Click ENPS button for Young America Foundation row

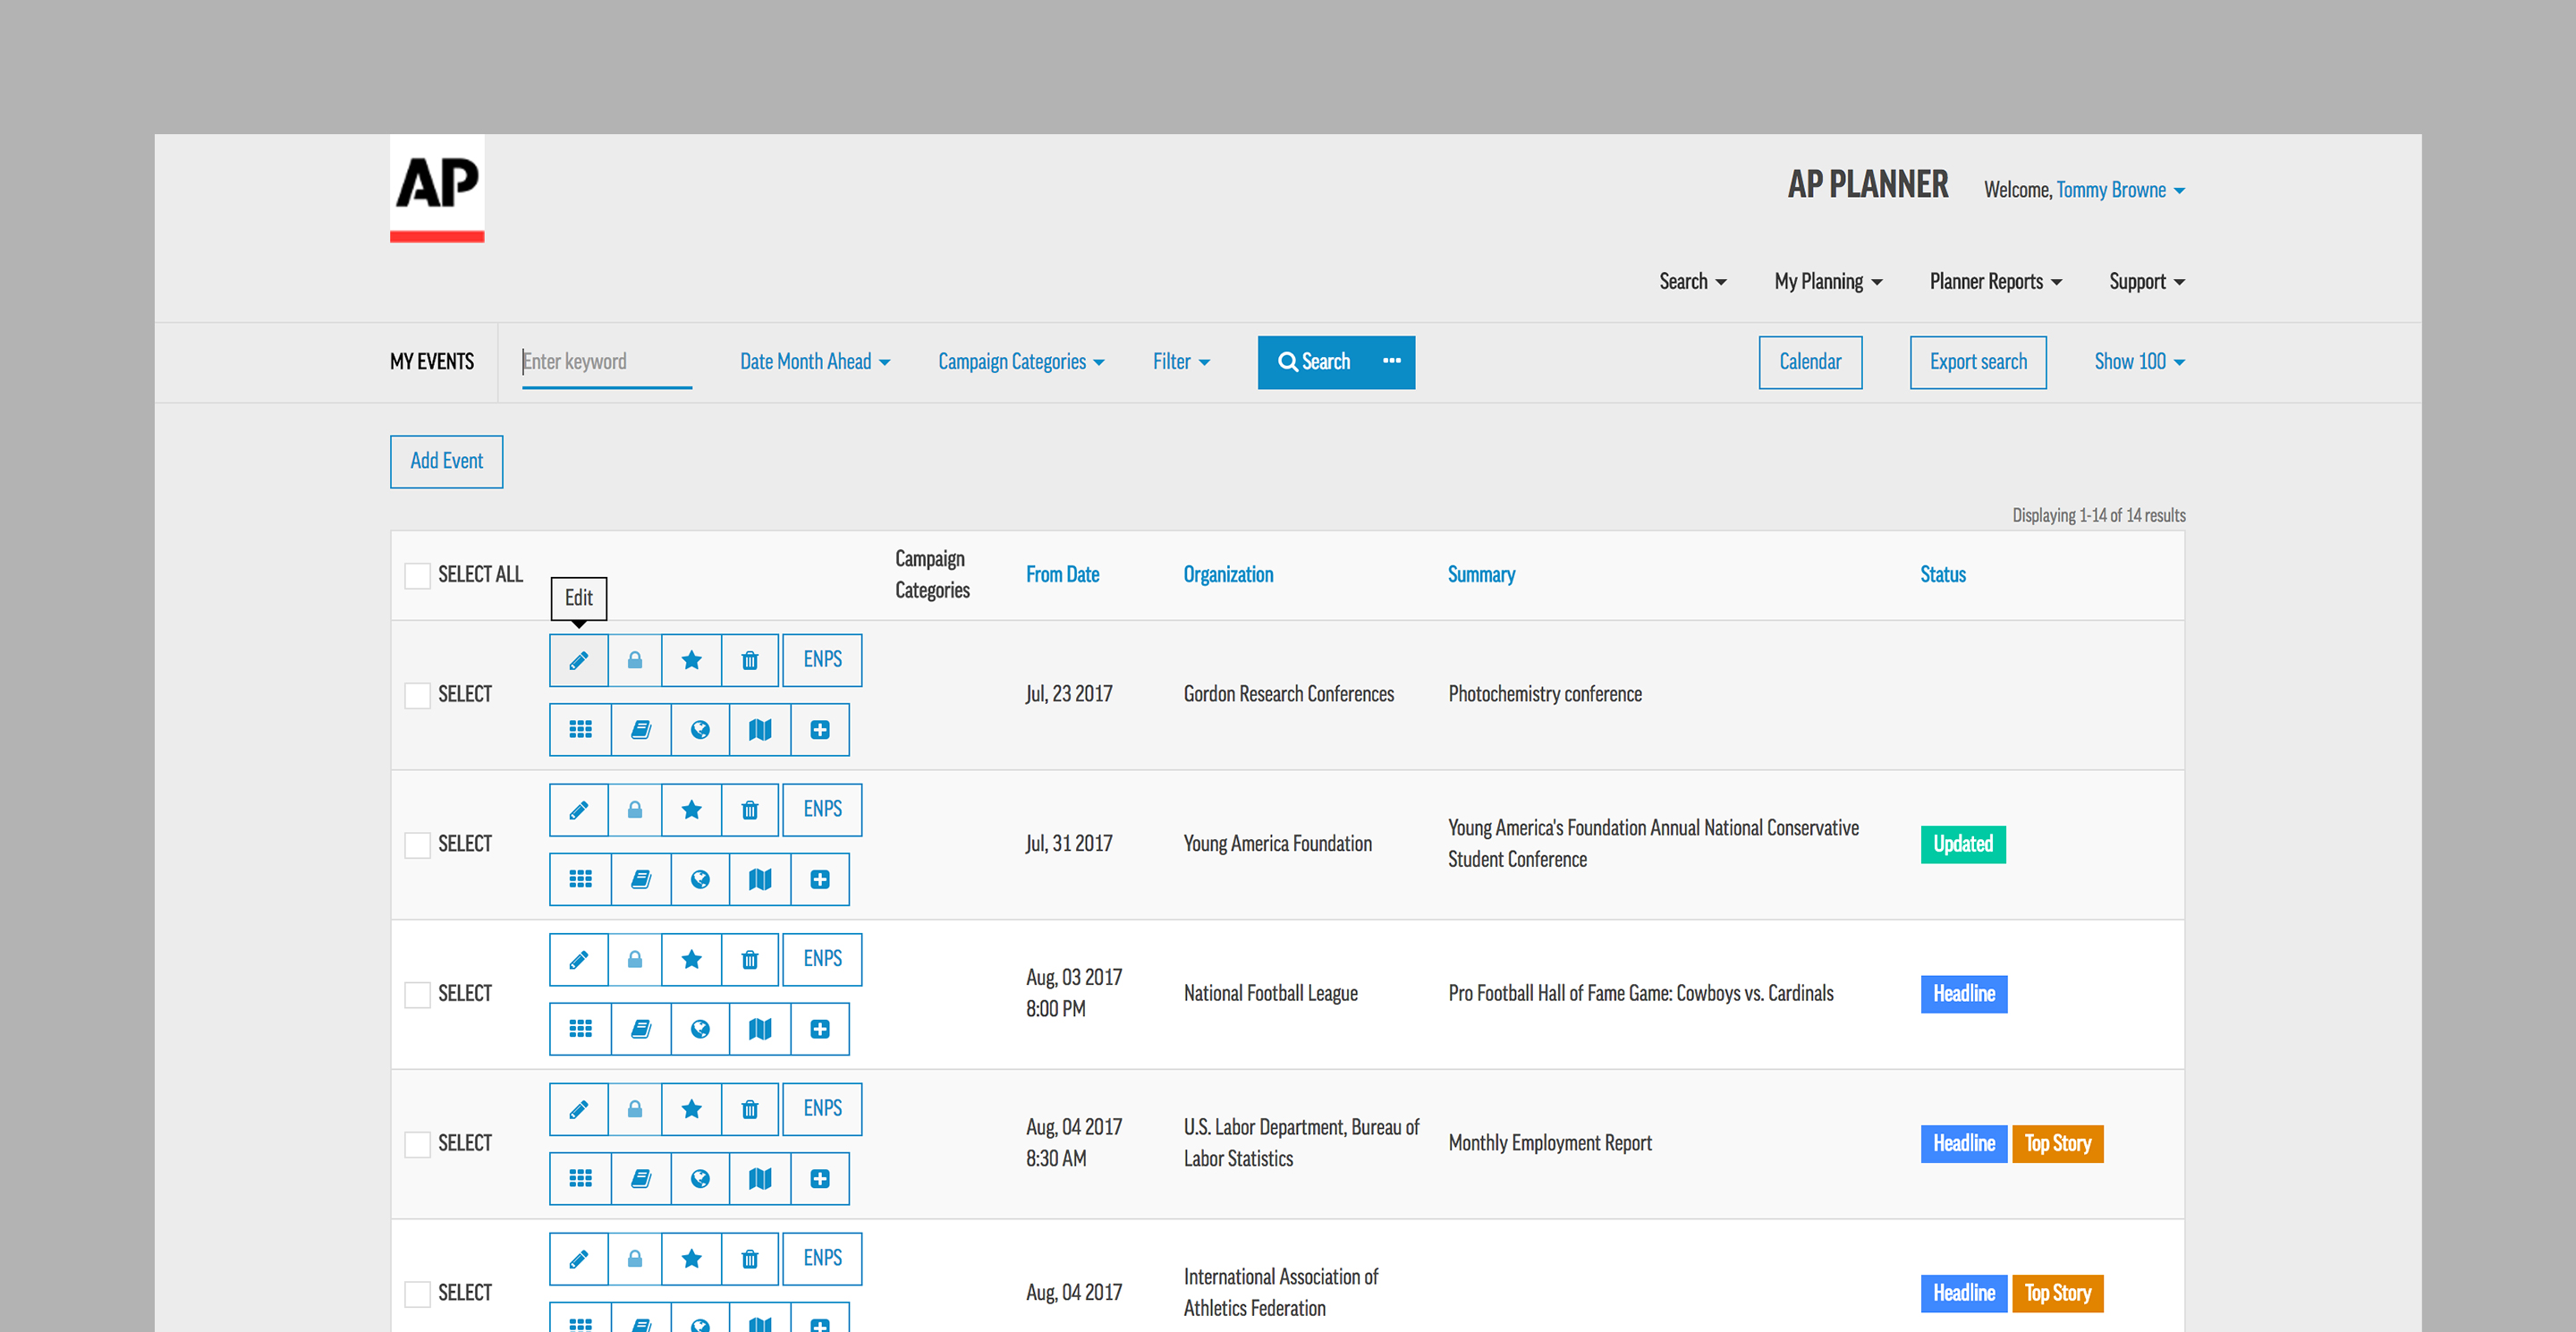coord(822,810)
